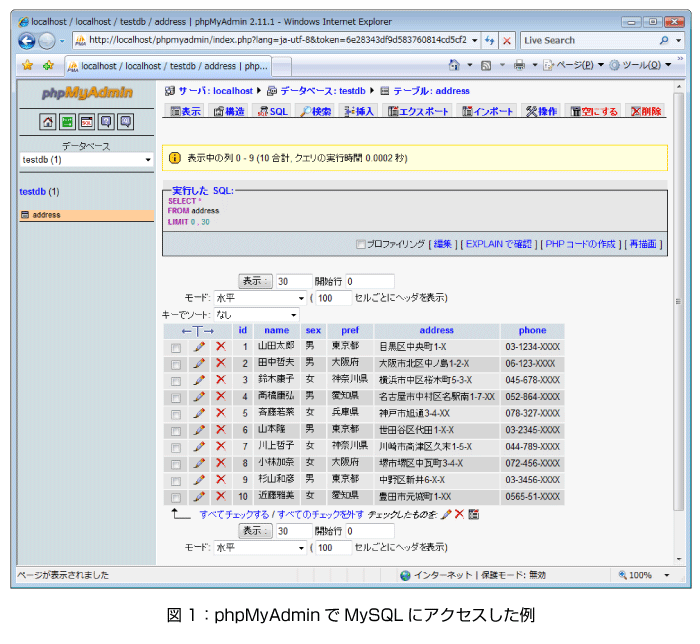
Task: Click the phpMyAdmin home icon in sidebar
Action: pyautogui.click(x=47, y=121)
